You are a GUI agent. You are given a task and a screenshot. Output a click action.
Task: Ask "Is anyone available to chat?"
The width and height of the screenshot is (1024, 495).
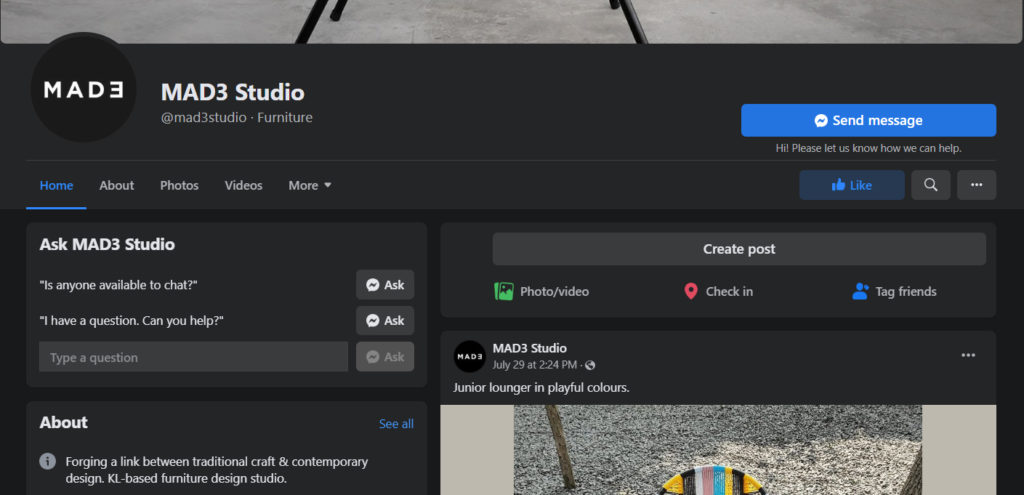[385, 285]
